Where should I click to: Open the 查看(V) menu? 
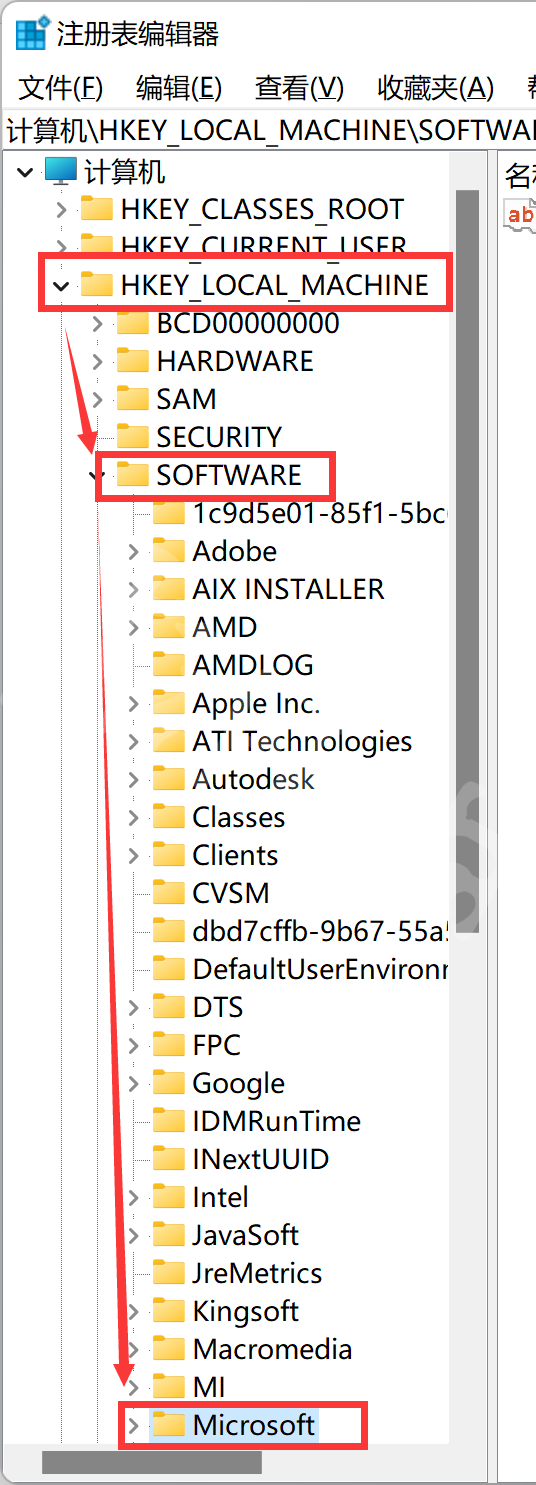point(299,88)
